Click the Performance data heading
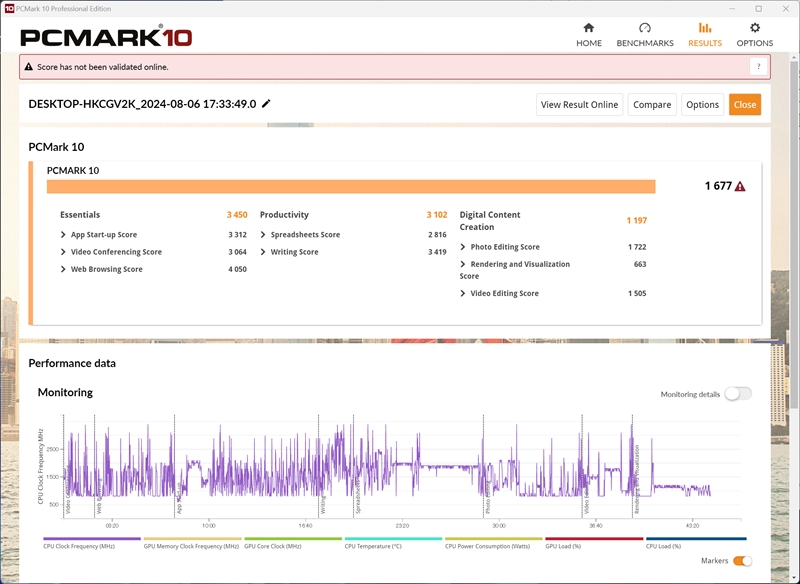 pyautogui.click(x=72, y=363)
